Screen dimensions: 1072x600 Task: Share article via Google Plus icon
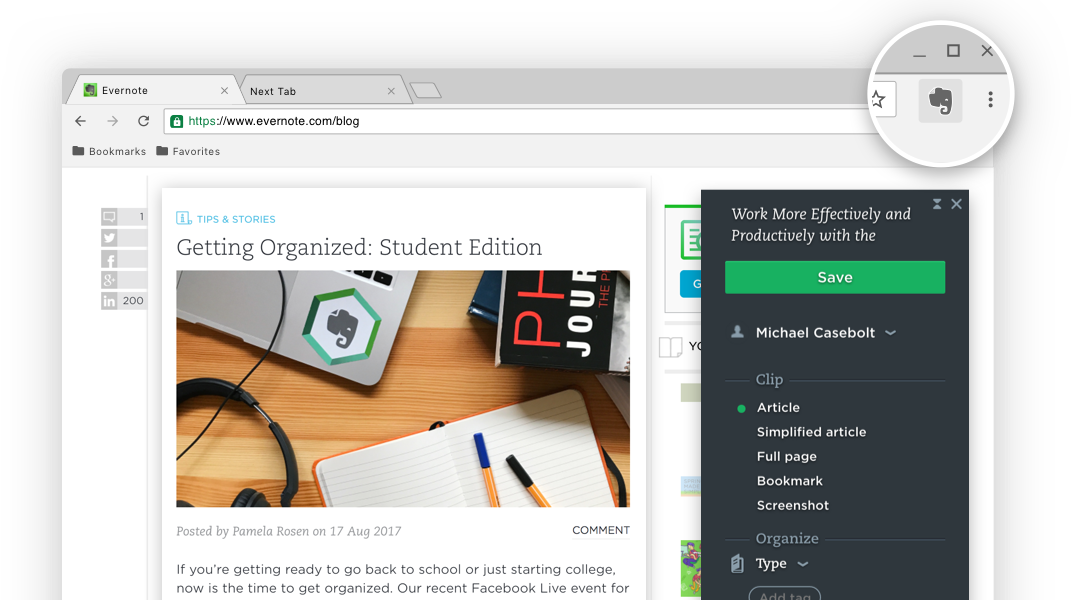(x=109, y=280)
